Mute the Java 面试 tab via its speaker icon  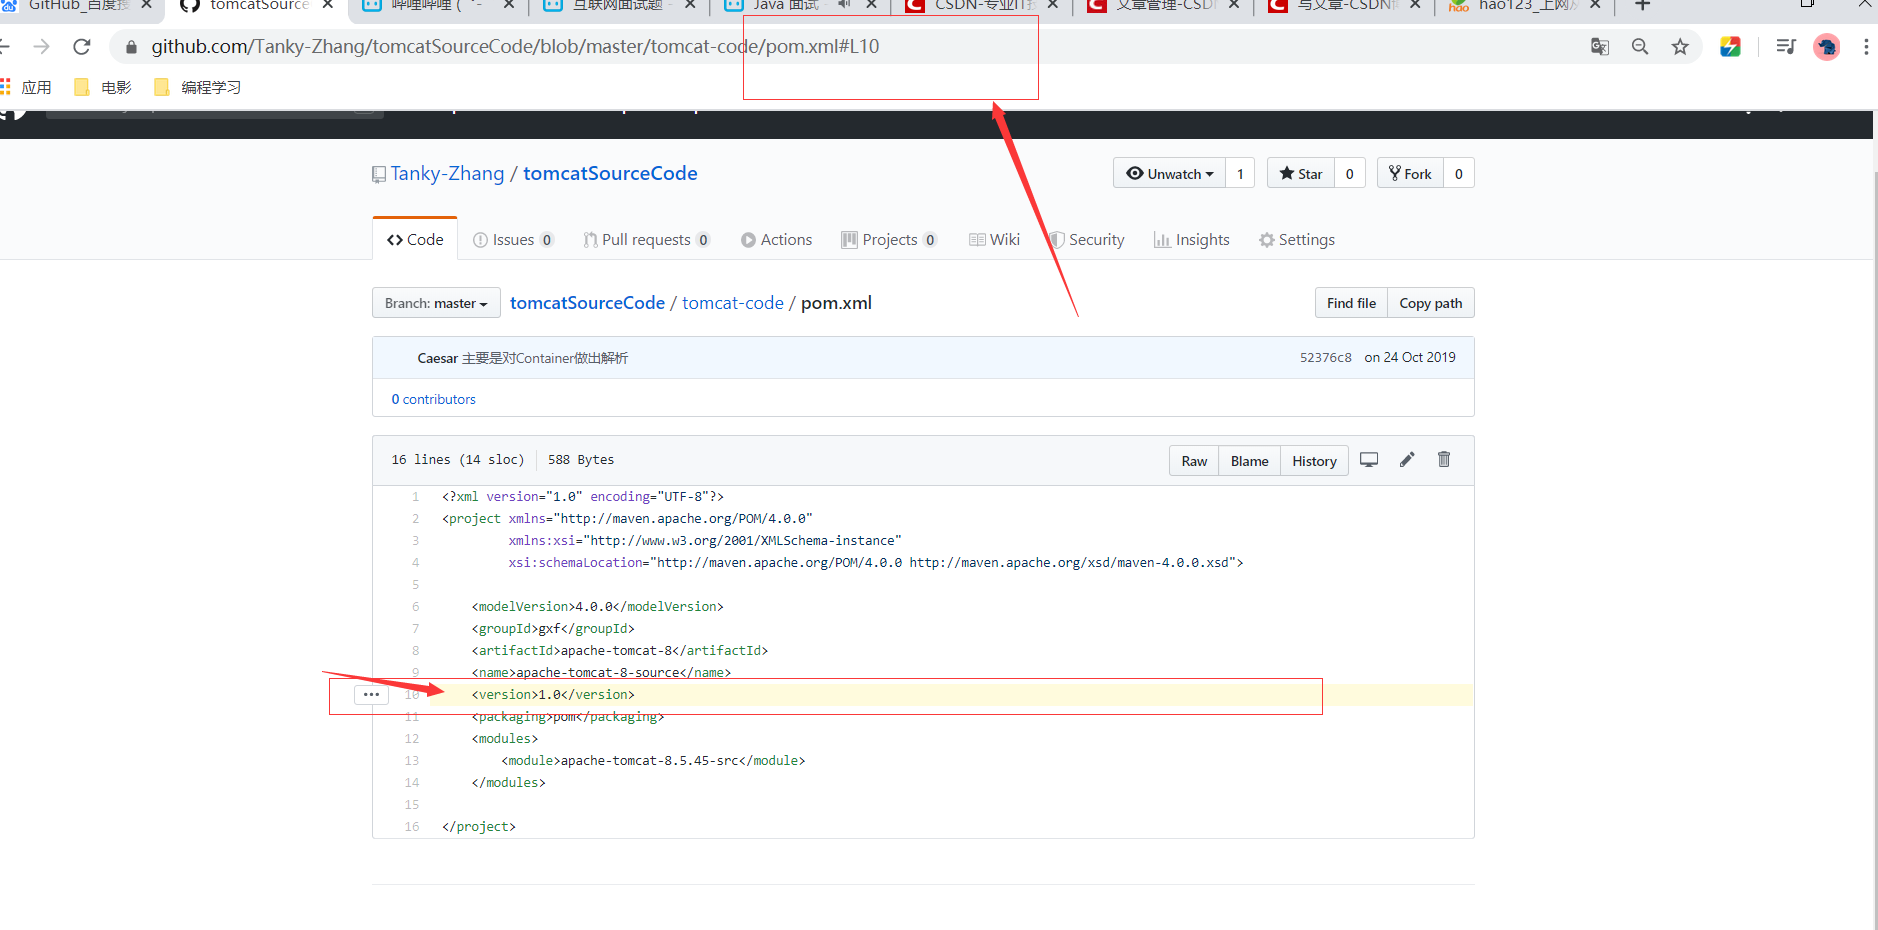(x=844, y=5)
